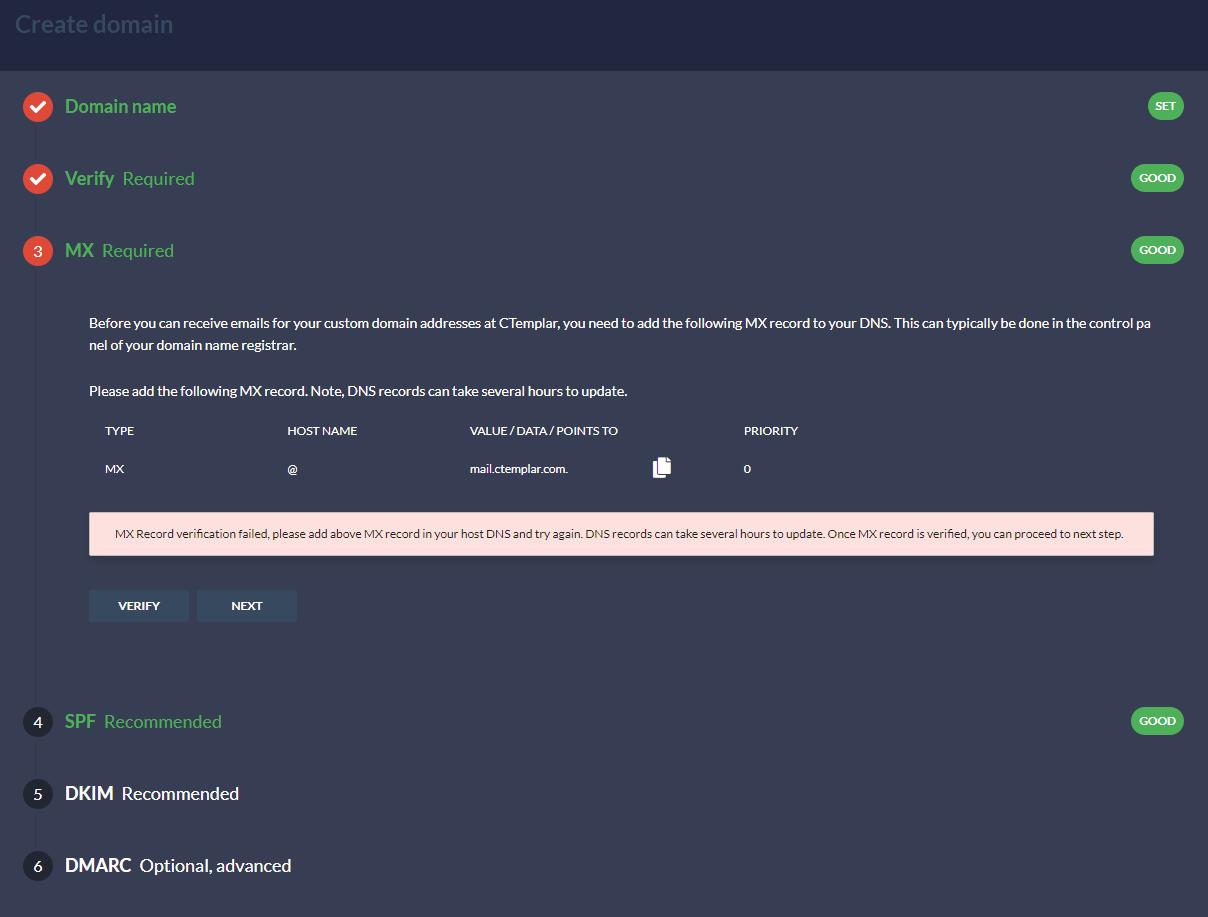This screenshot has height=917, width=1208.
Task: Click the MX verification failed error banner
Action: coord(621,533)
